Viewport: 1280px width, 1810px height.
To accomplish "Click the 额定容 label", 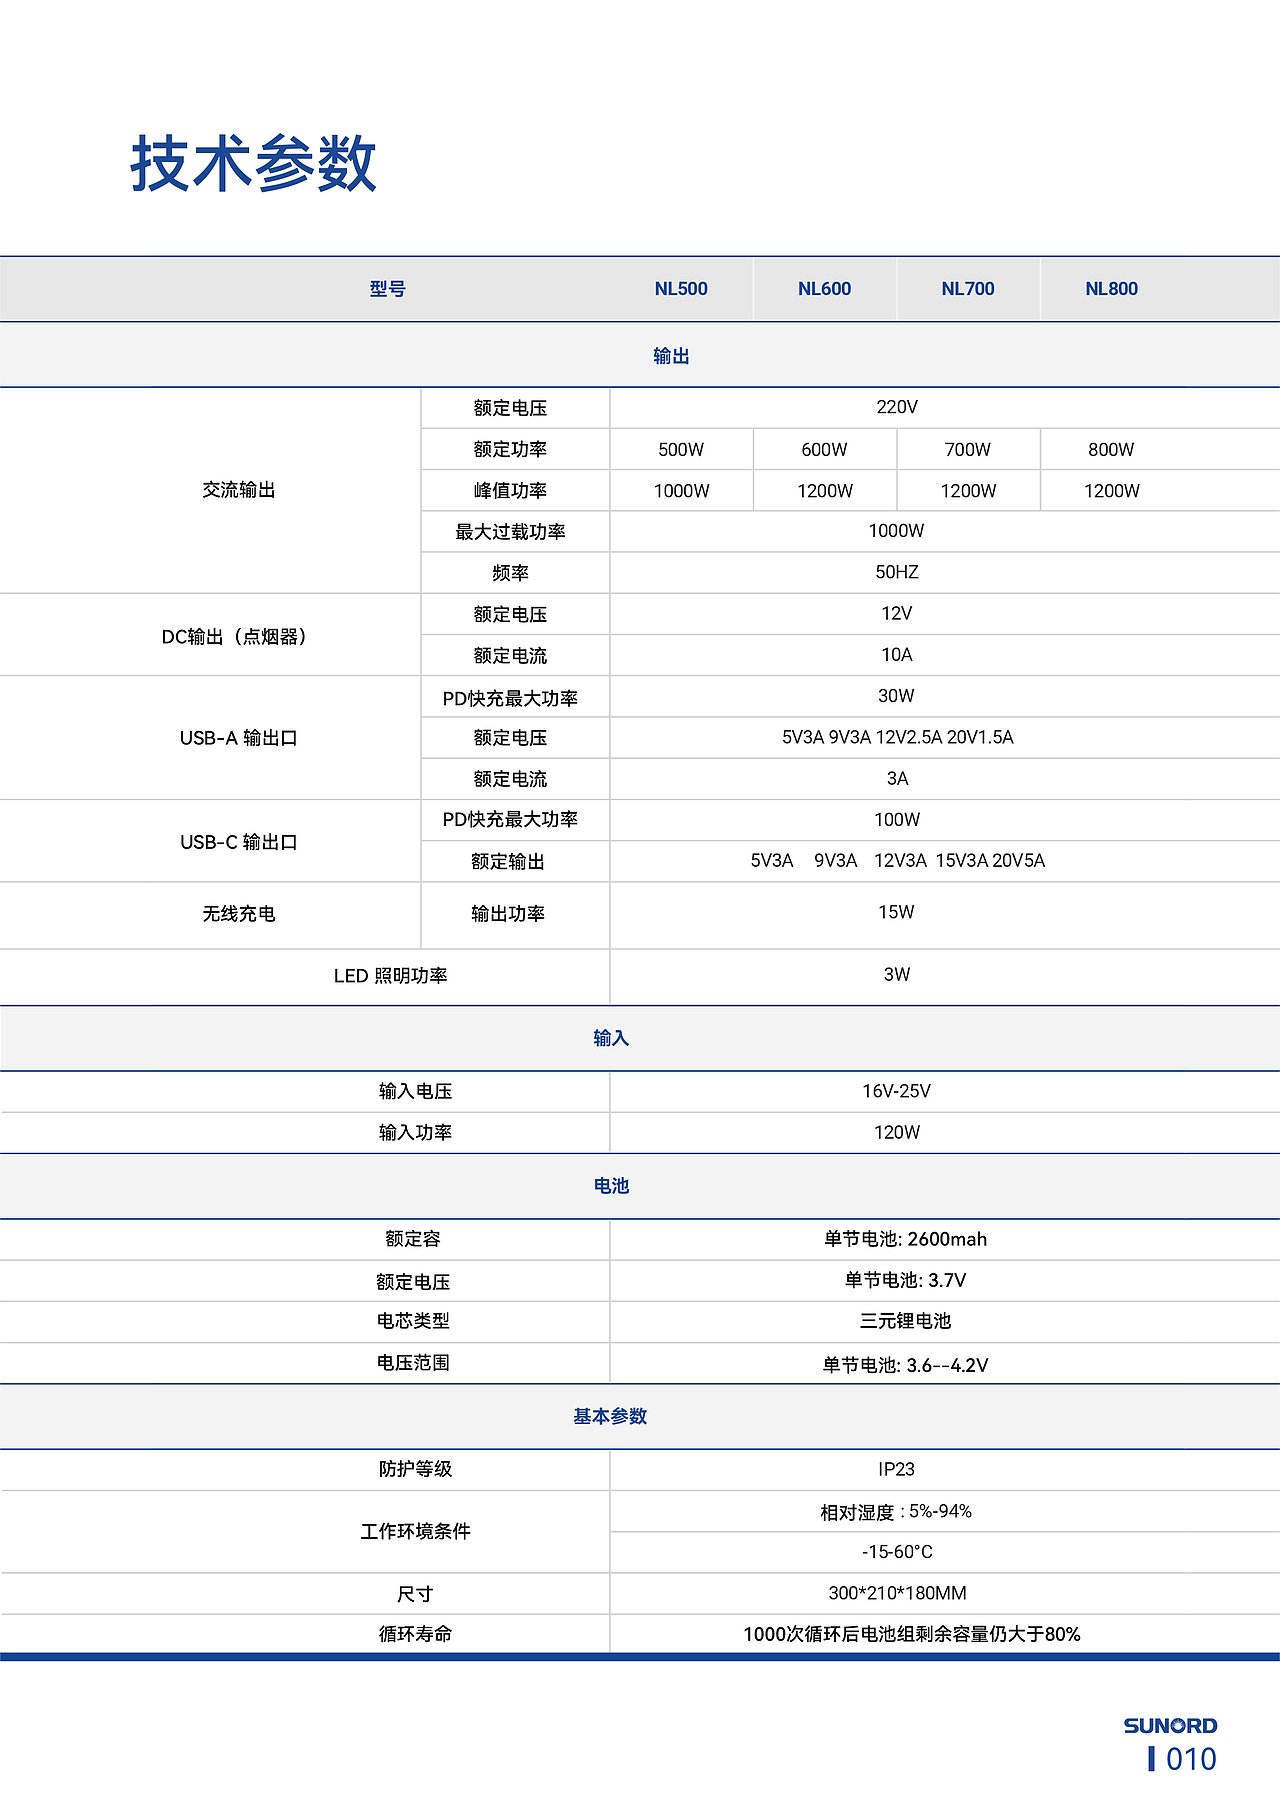I will [413, 1239].
